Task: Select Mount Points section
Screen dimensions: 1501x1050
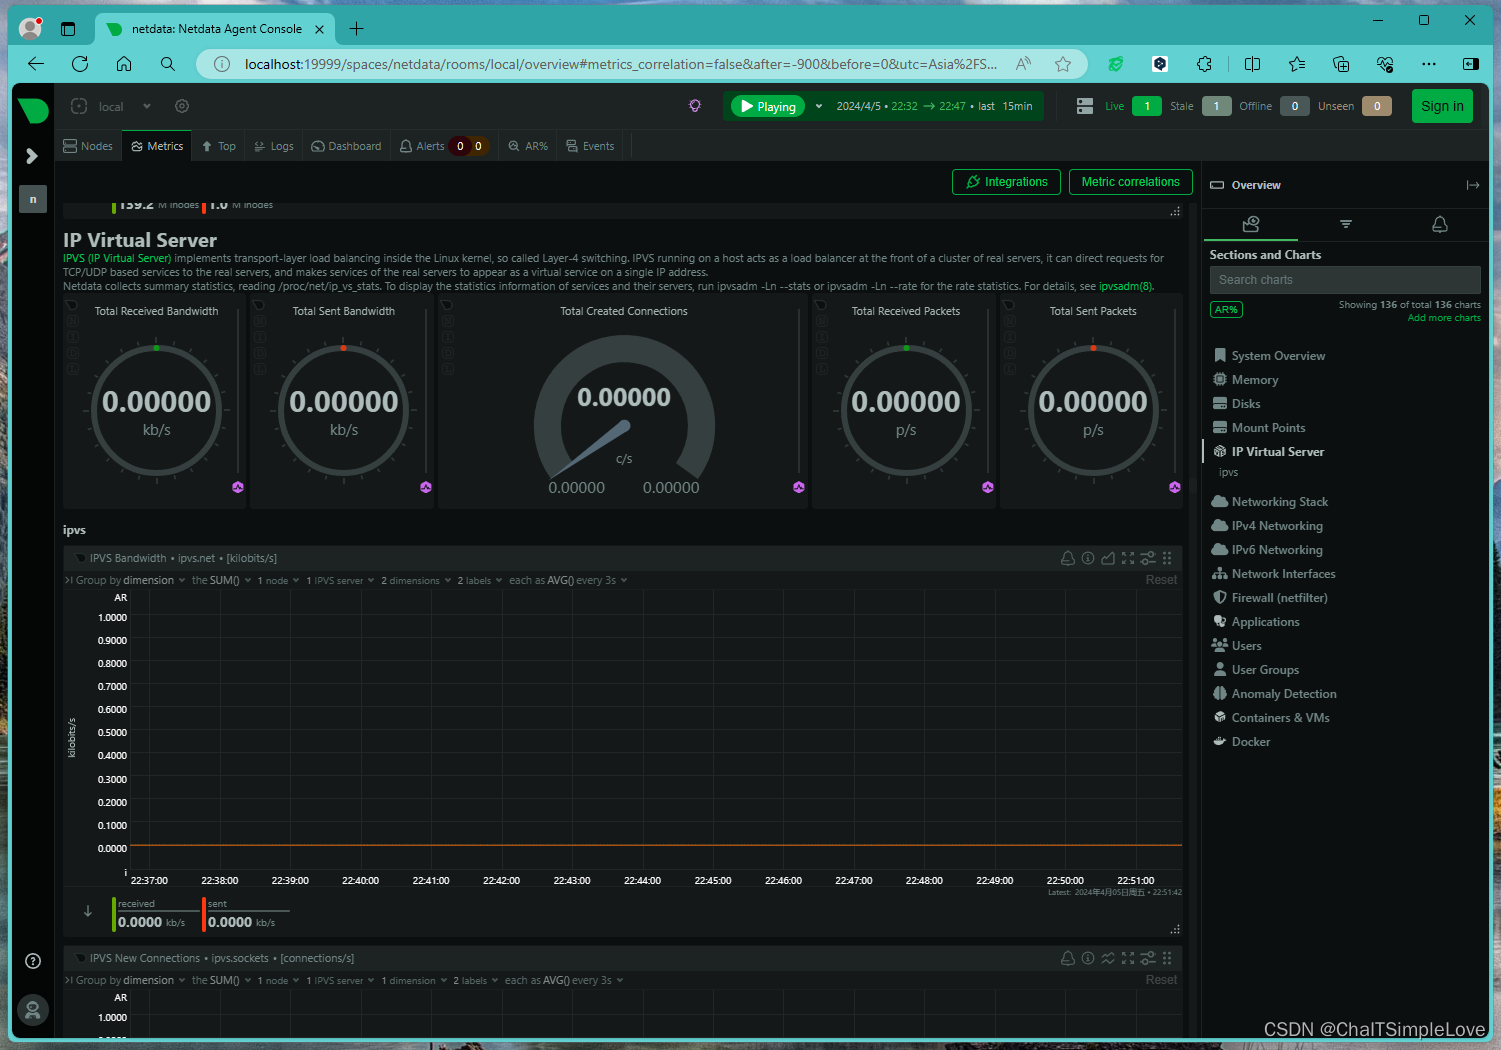Action: click(1268, 428)
